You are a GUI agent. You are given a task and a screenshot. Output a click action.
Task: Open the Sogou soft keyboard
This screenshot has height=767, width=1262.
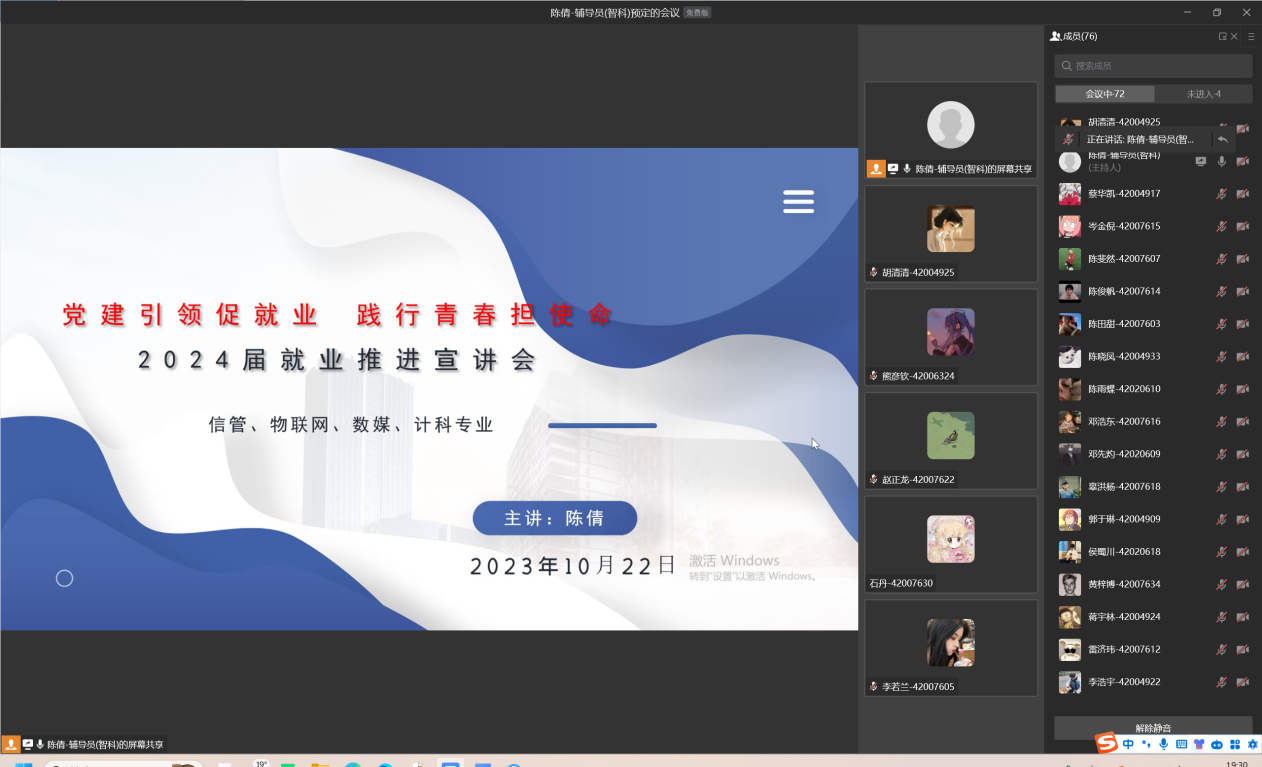1181,744
